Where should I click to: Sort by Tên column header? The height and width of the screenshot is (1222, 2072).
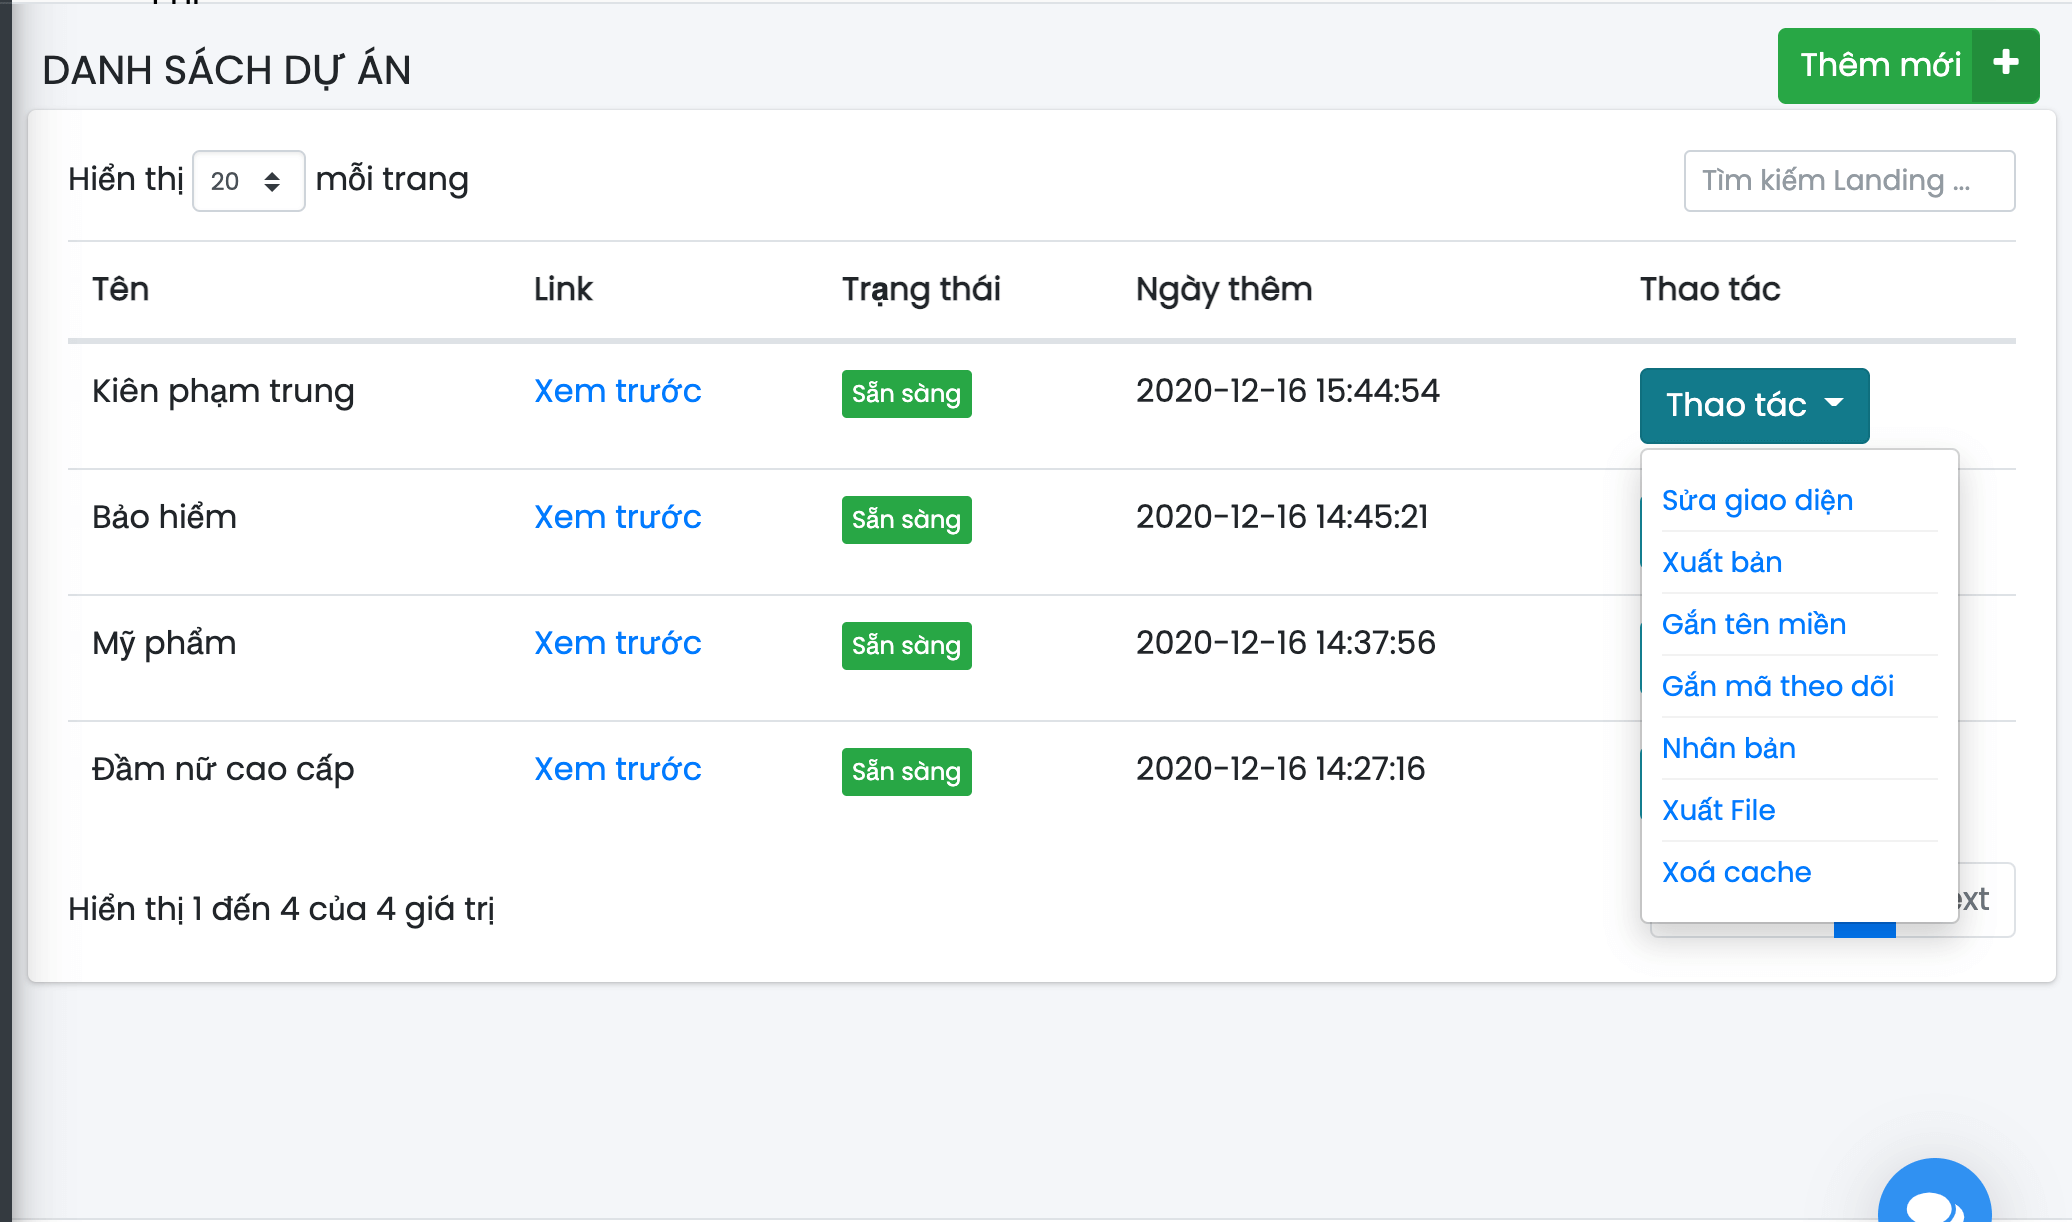coord(120,289)
